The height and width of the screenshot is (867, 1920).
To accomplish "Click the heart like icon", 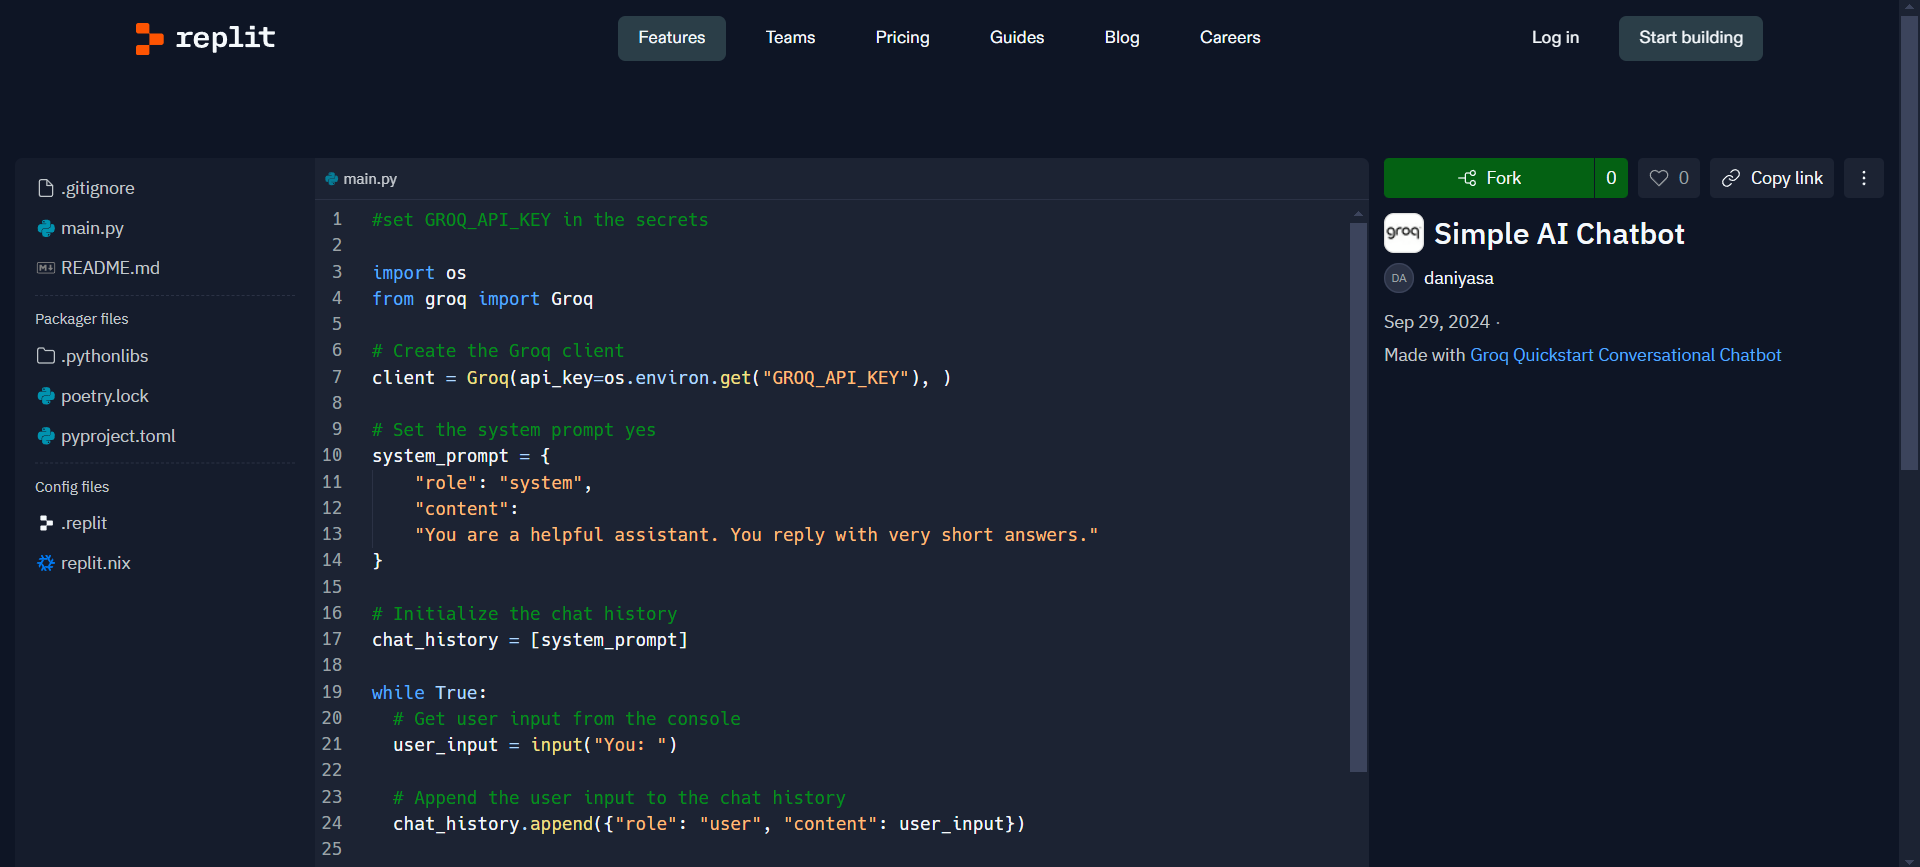I will (x=1659, y=178).
